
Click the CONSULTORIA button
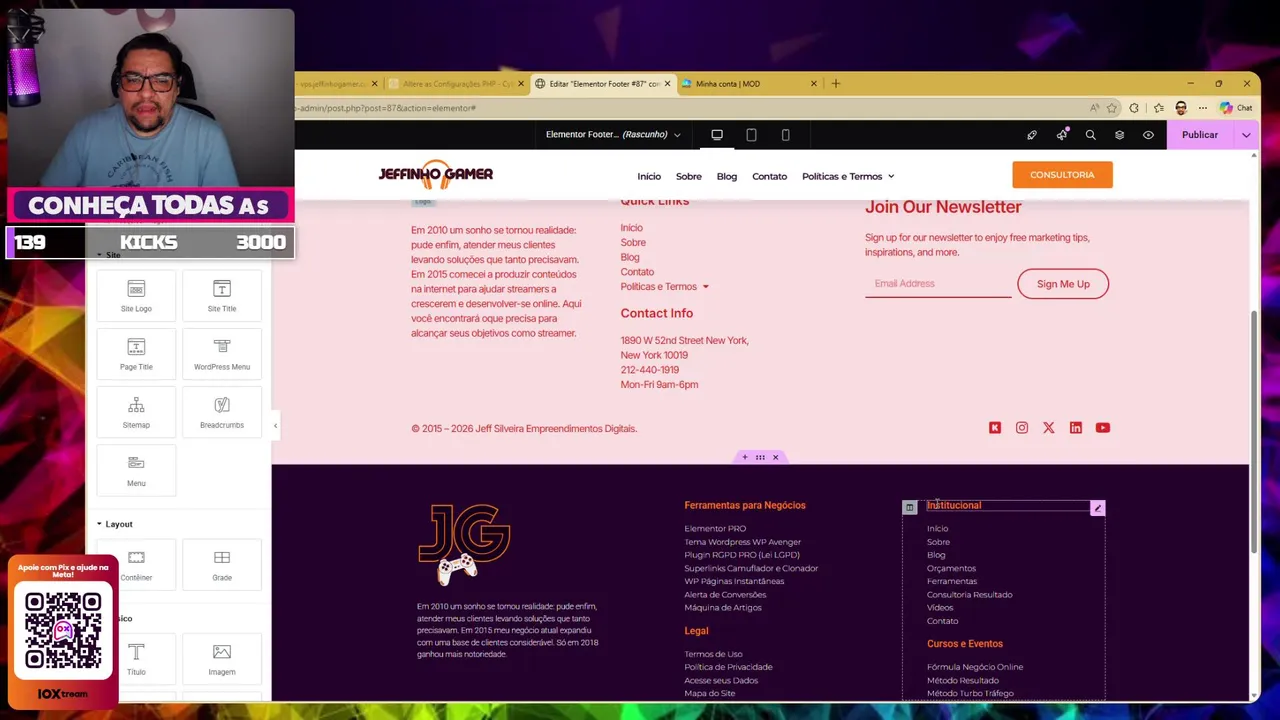(x=1062, y=175)
